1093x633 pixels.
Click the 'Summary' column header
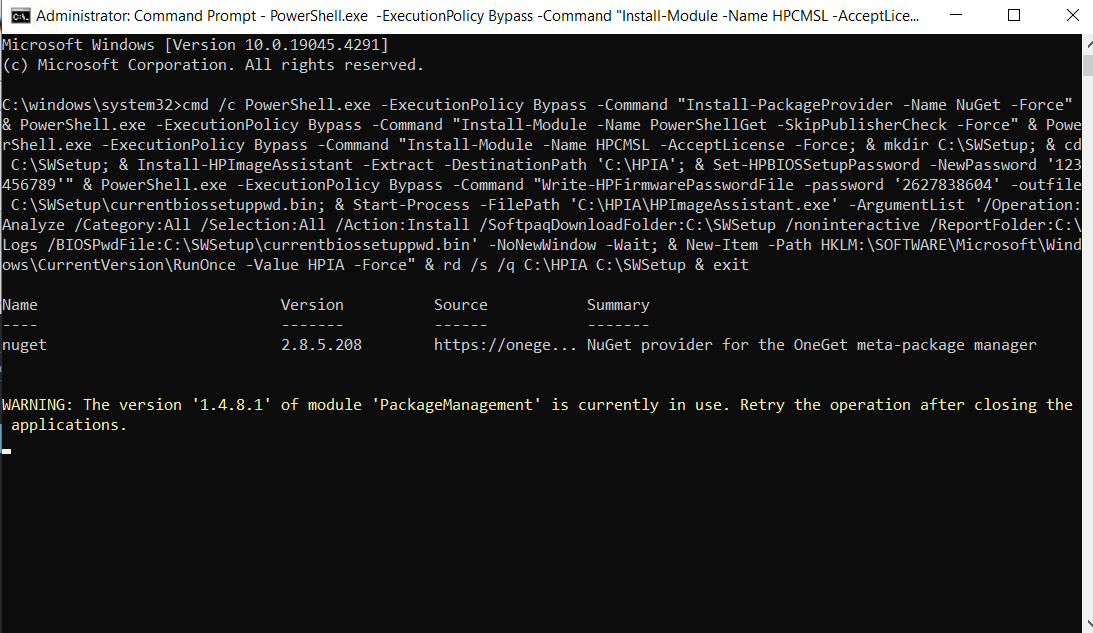618,305
